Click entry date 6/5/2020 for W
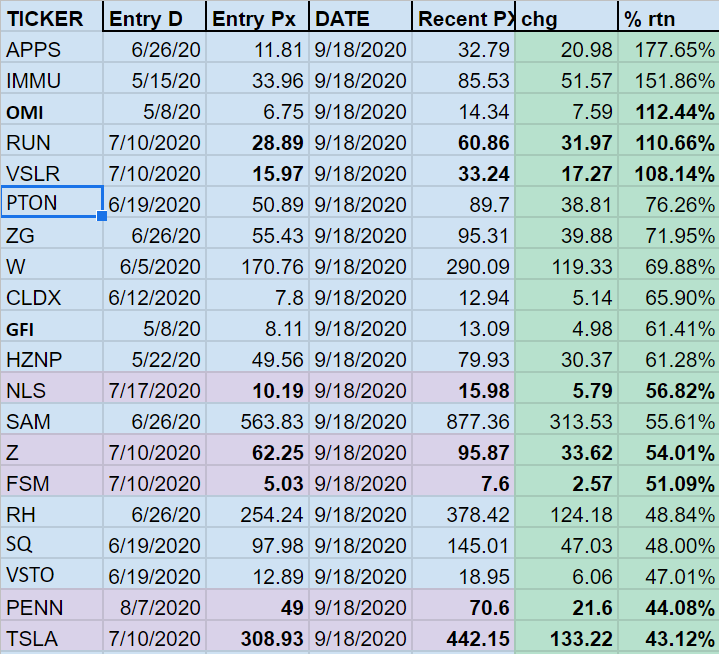 [155, 265]
